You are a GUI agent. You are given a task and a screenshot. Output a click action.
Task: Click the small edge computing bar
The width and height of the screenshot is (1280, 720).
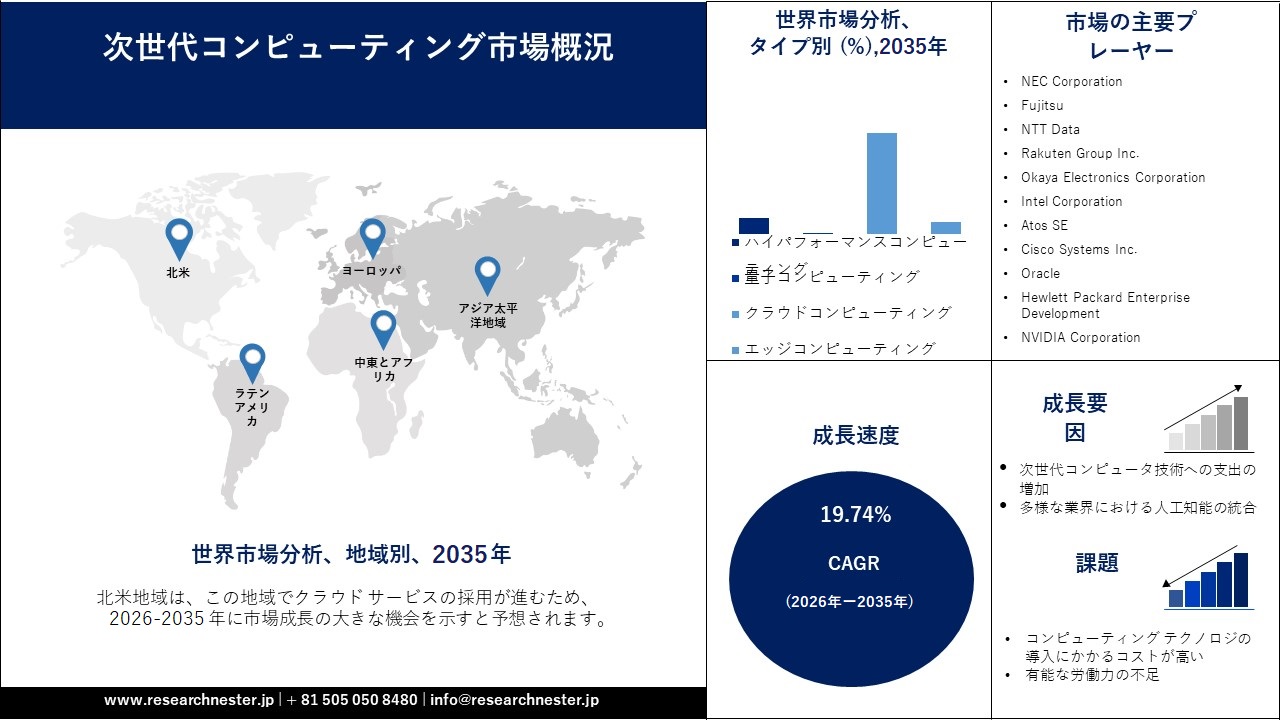(x=945, y=228)
